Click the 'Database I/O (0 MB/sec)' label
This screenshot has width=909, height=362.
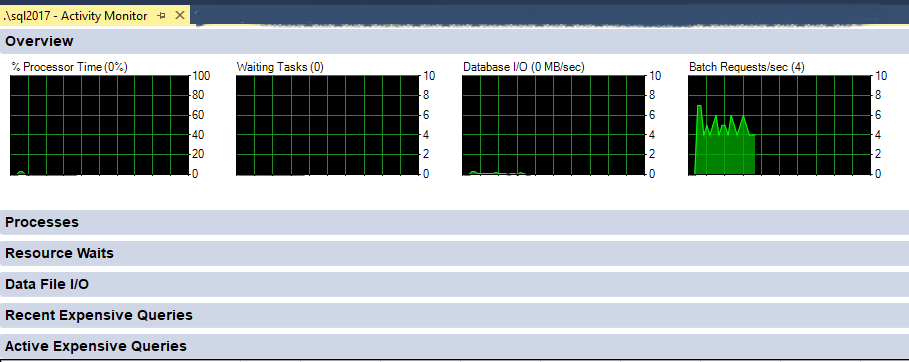click(x=523, y=67)
